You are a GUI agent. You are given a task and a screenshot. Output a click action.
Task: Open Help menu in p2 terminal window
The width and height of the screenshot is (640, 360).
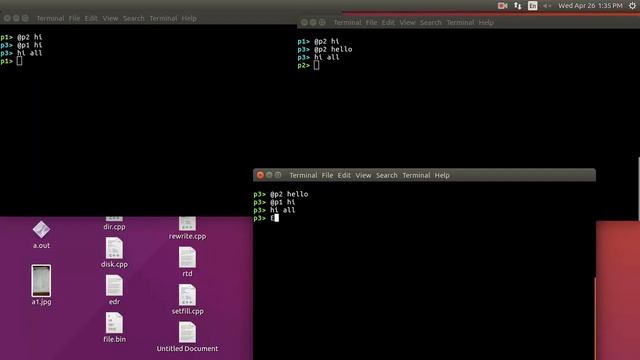pyautogui.click(x=486, y=22)
